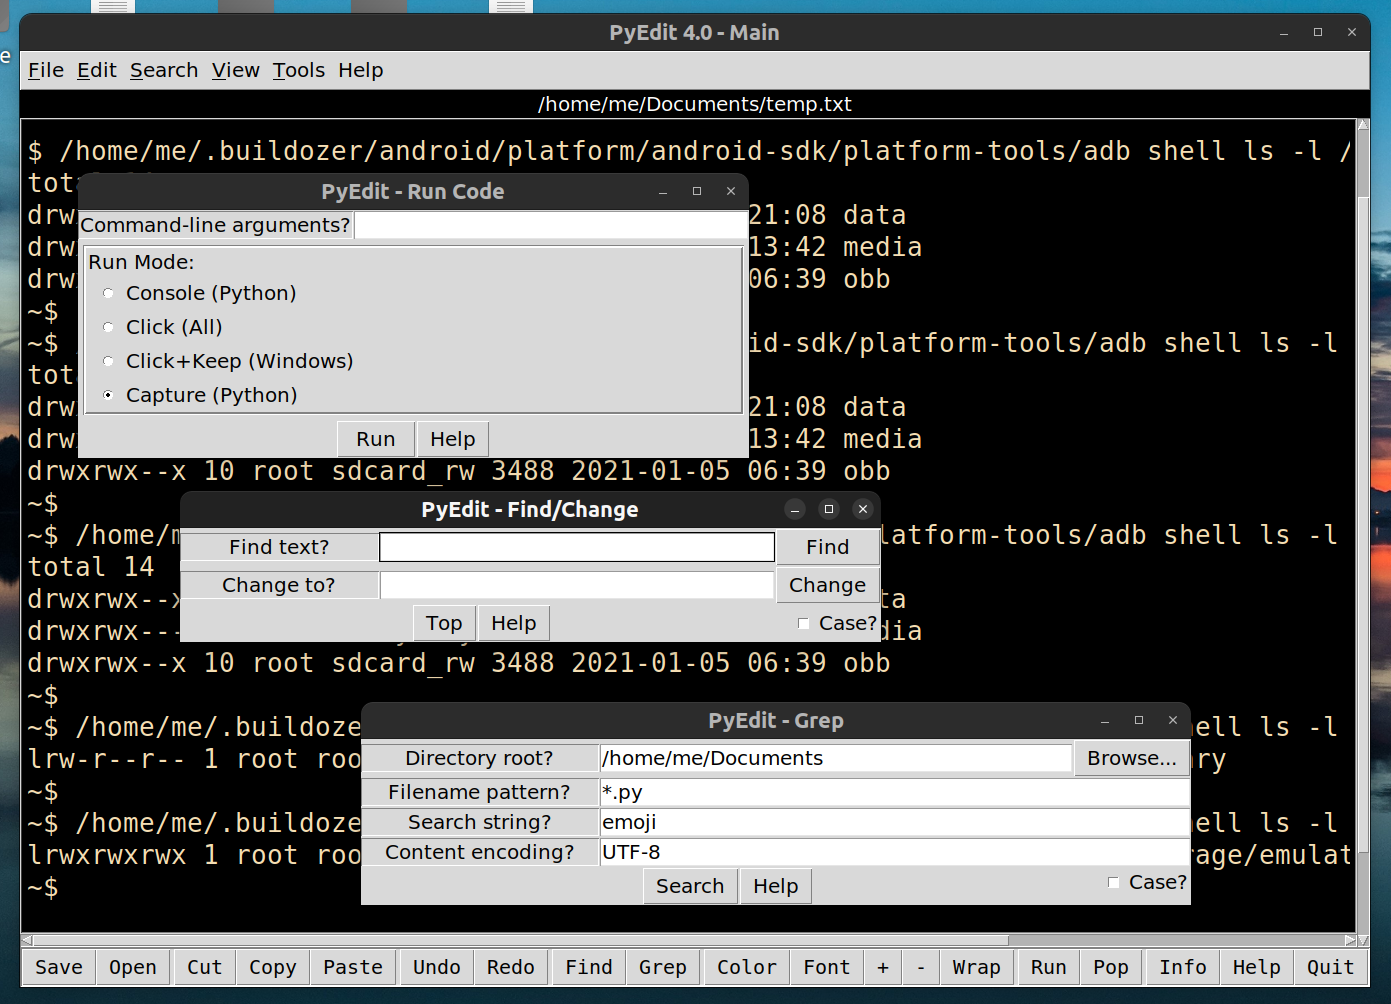The width and height of the screenshot is (1391, 1004).
Task: Click the - font size button
Action: coord(921,967)
